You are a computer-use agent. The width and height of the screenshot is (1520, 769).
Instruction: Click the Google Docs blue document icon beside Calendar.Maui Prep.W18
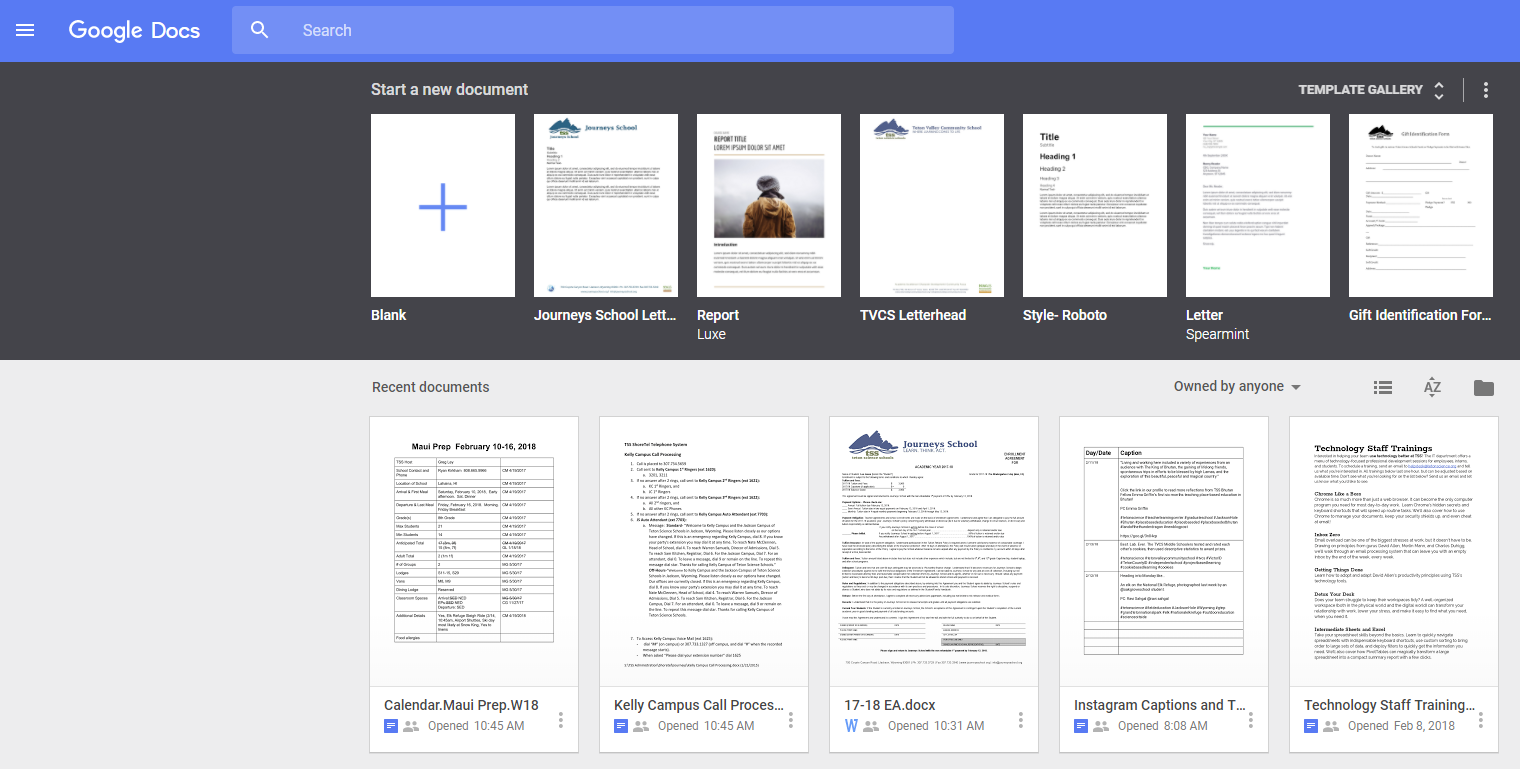(390, 725)
